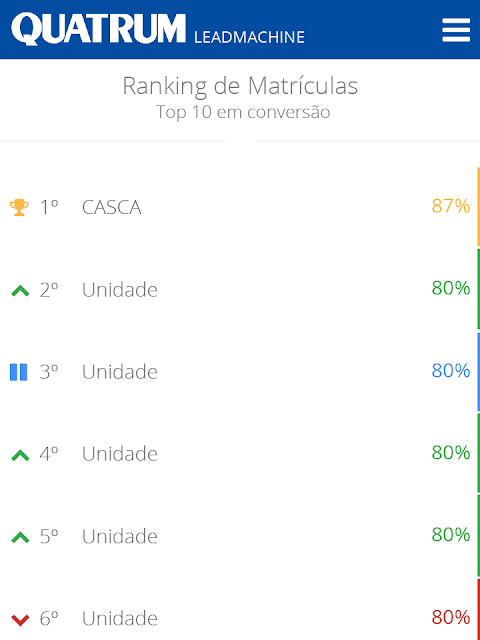Click the 1º rank position label
This screenshot has width=480, height=640.
click(x=49, y=207)
